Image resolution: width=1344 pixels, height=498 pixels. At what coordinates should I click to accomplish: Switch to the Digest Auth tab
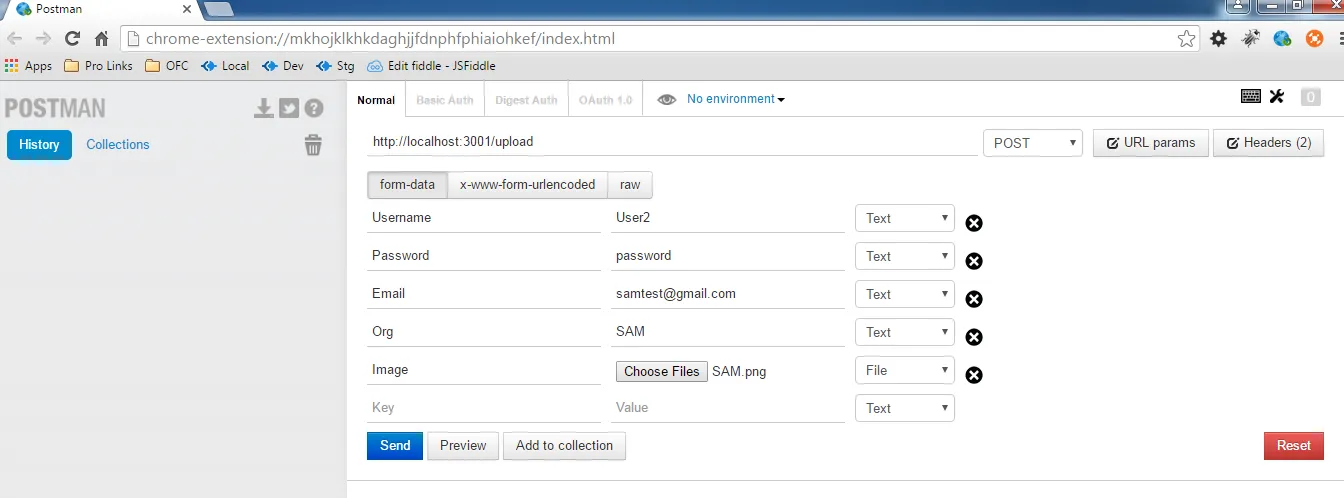pos(526,100)
